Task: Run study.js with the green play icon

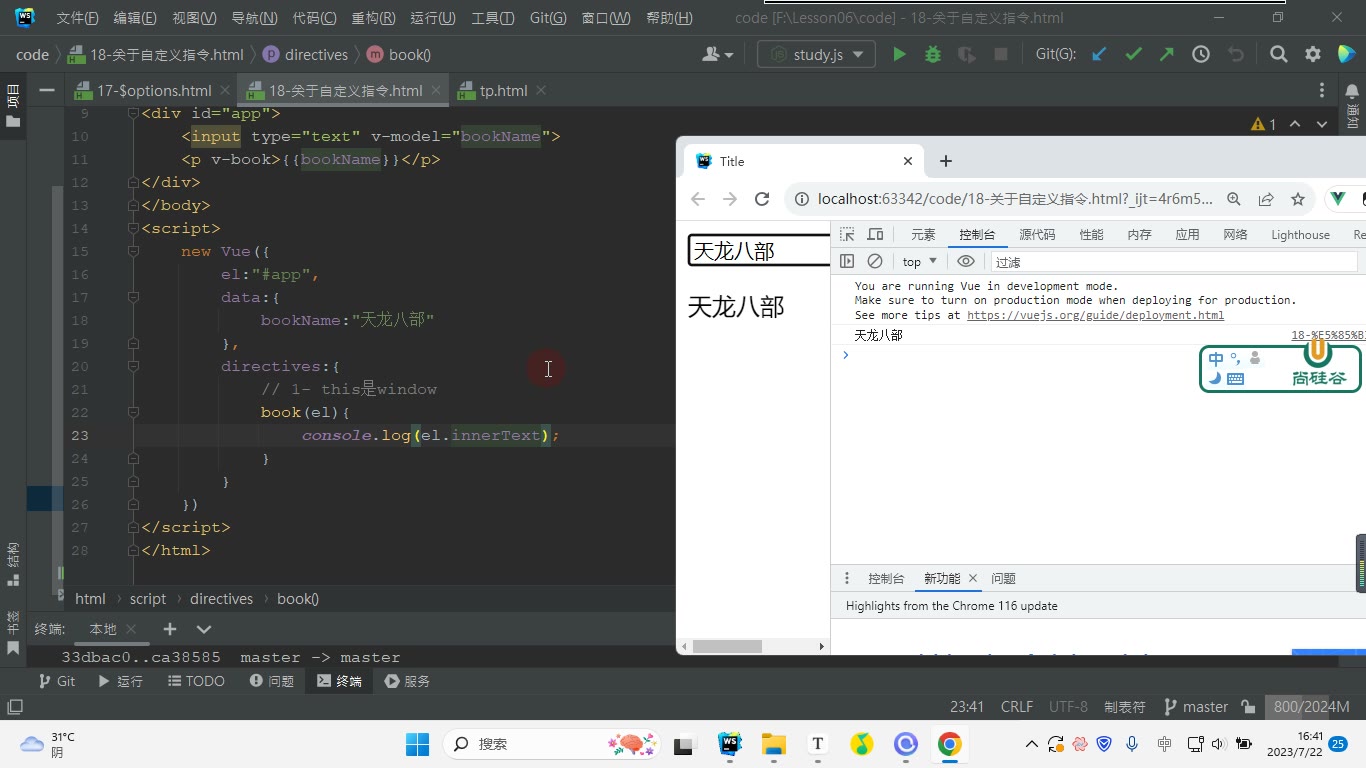Action: pyautogui.click(x=899, y=55)
